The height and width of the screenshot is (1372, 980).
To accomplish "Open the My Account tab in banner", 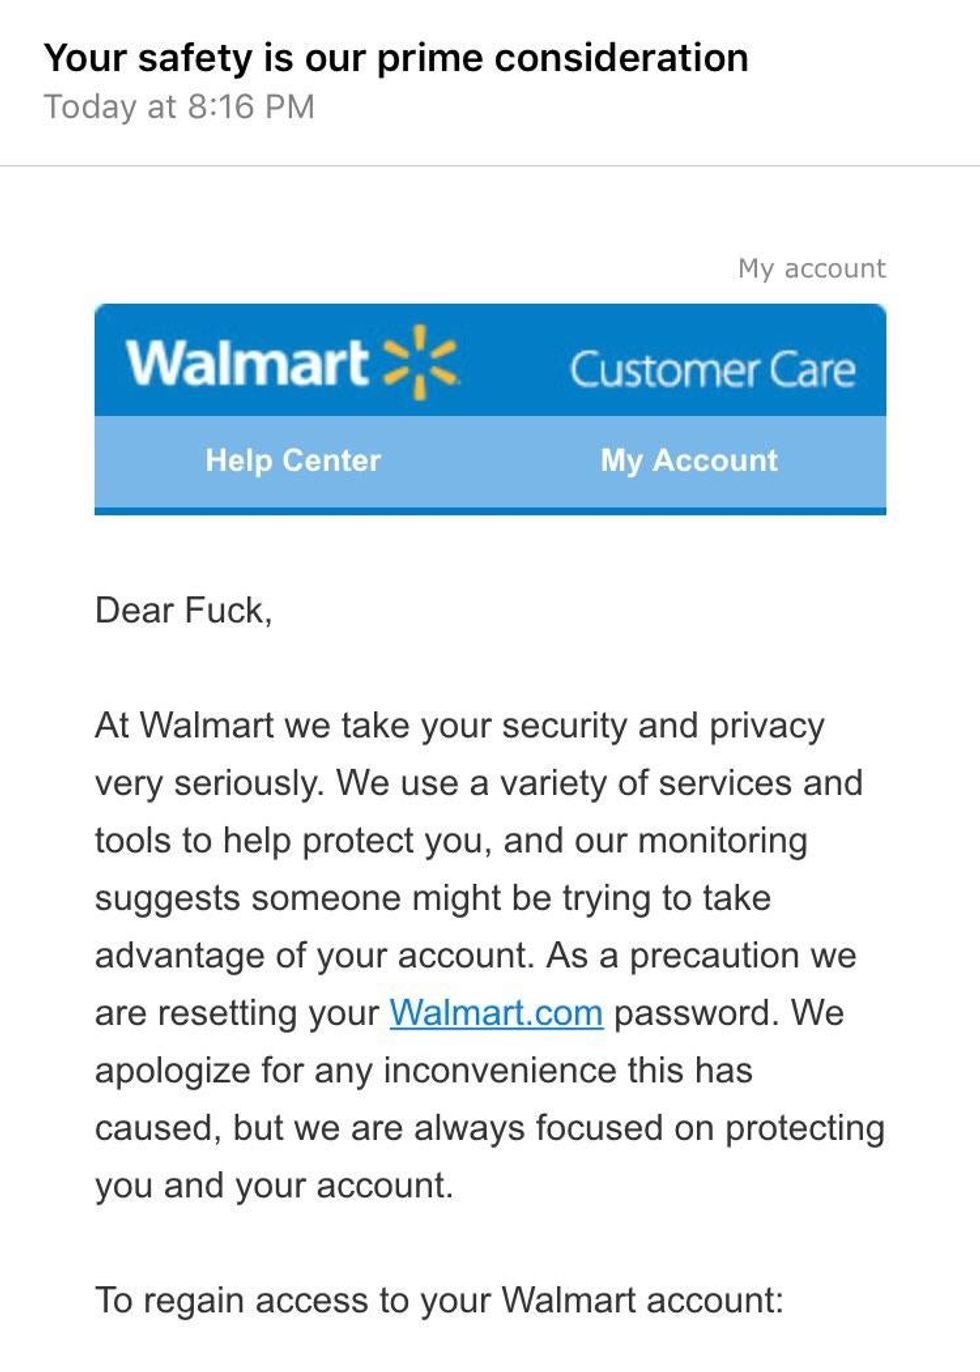I will [x=689, y=460].
